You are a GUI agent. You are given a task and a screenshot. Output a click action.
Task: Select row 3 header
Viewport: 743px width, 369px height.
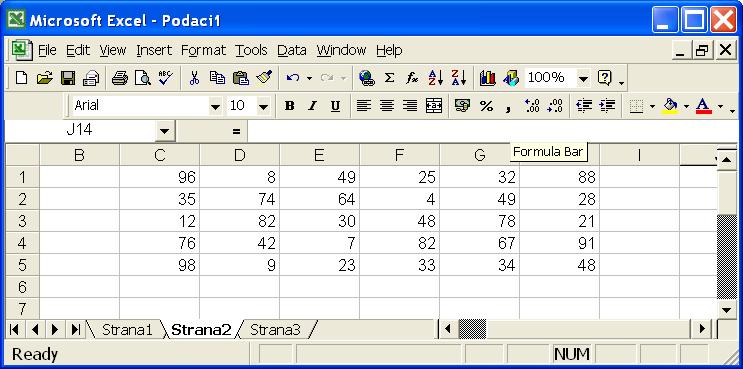click(x=22, y=221)
